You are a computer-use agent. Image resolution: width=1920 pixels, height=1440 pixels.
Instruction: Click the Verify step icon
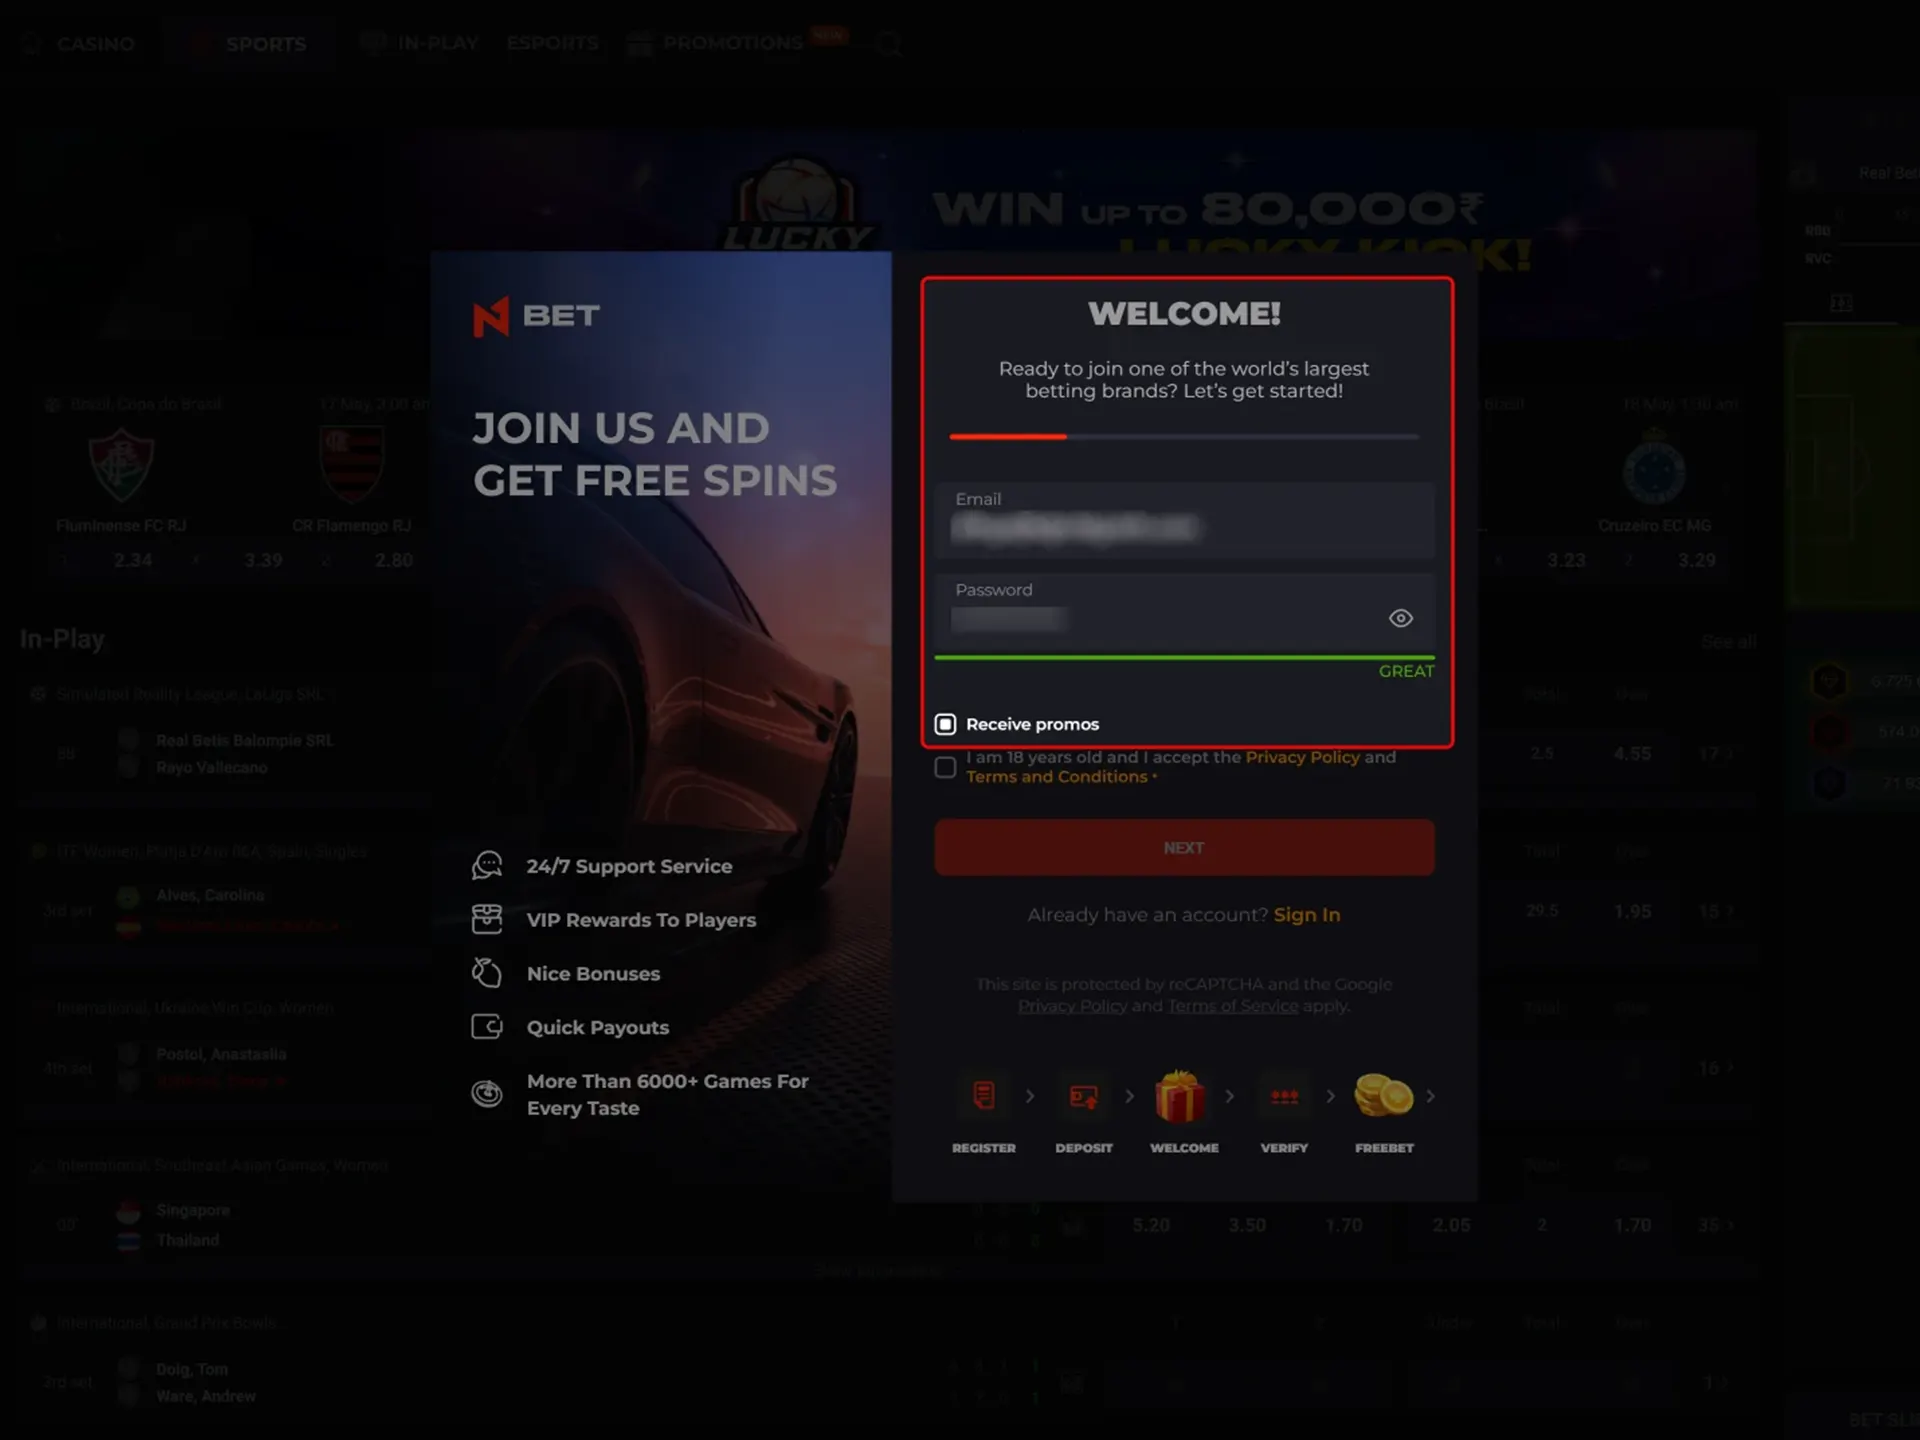tap(1284, 1095)
